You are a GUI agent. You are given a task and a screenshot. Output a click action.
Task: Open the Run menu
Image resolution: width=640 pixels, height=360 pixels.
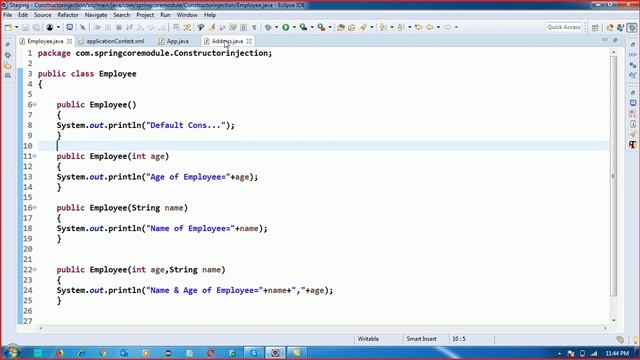165,15
